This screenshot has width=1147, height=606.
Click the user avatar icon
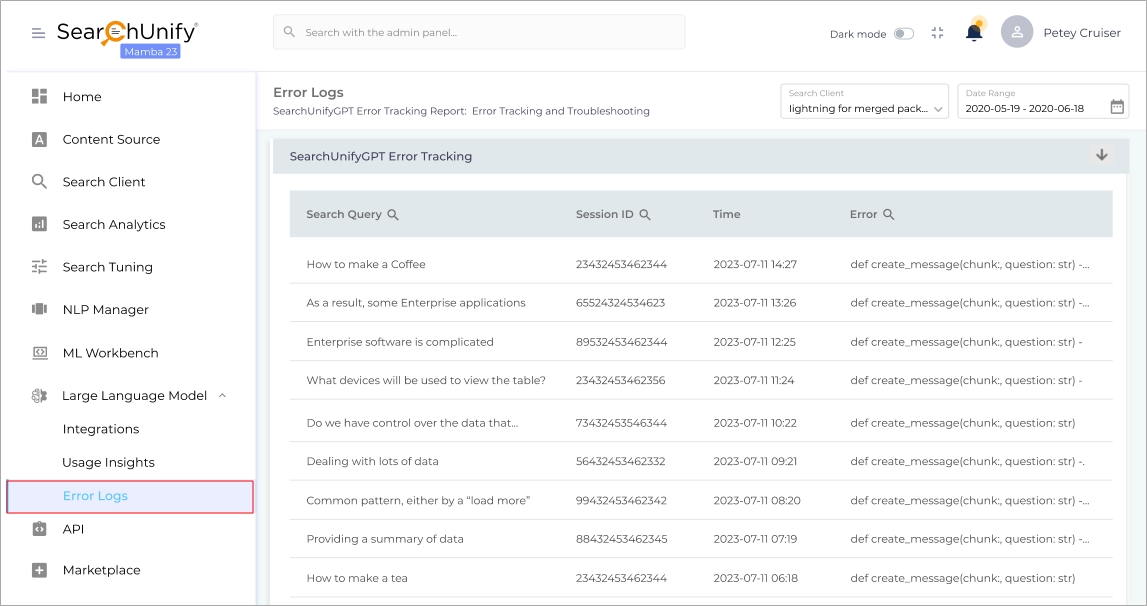(x=1016, y=32)
